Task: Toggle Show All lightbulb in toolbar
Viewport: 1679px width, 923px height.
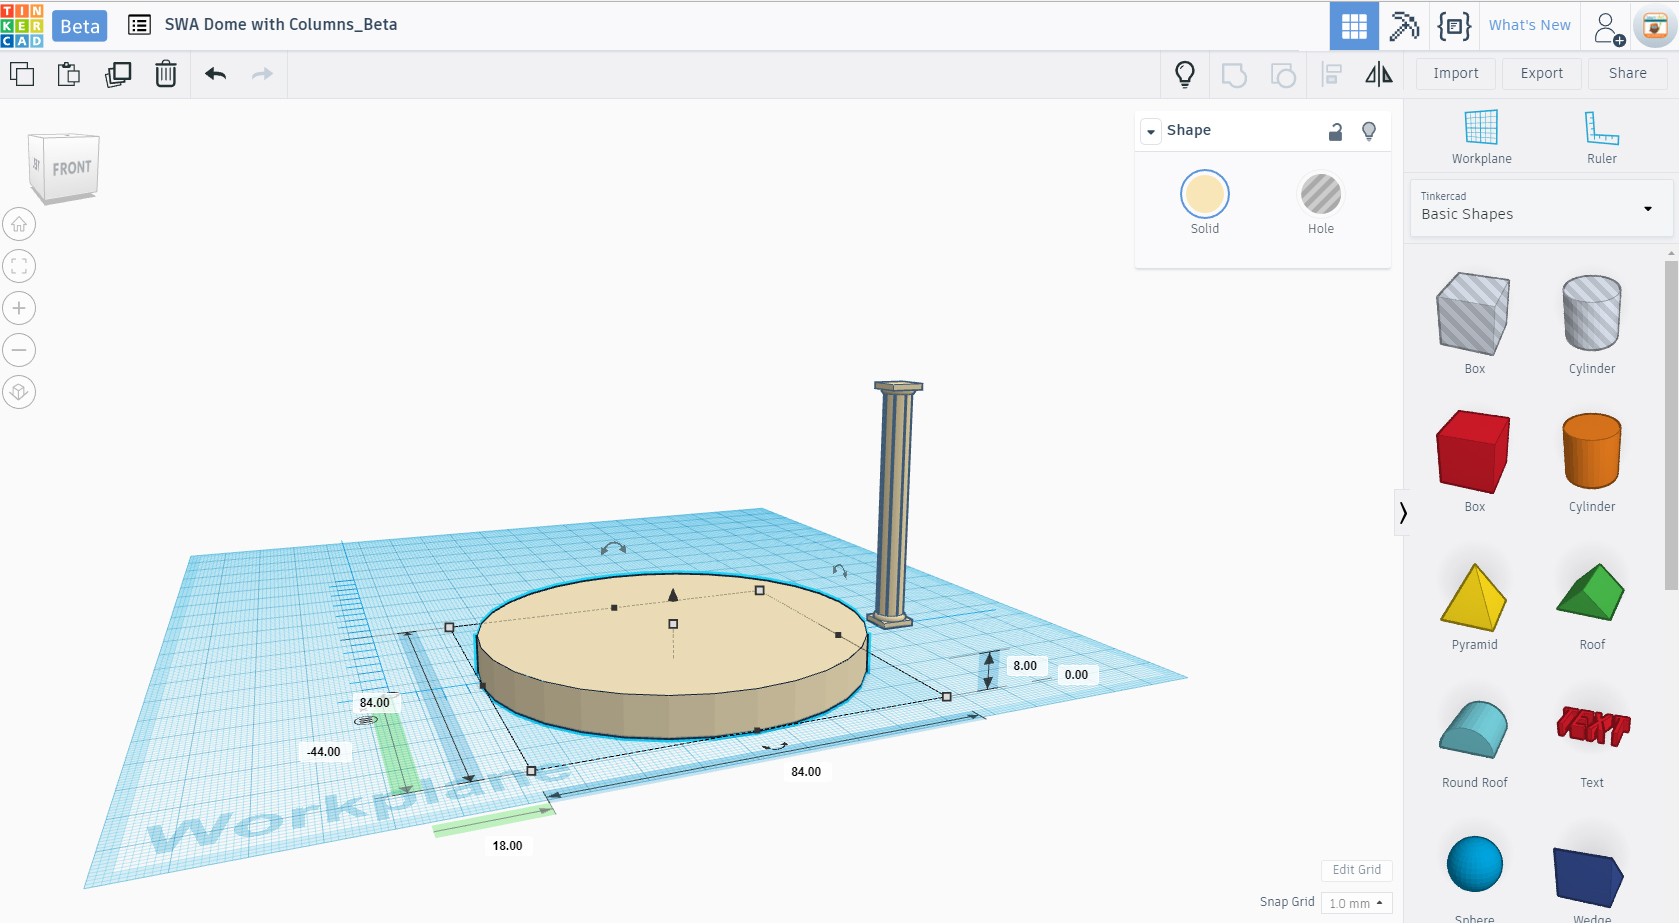Action: click(x=1185, y=74)
